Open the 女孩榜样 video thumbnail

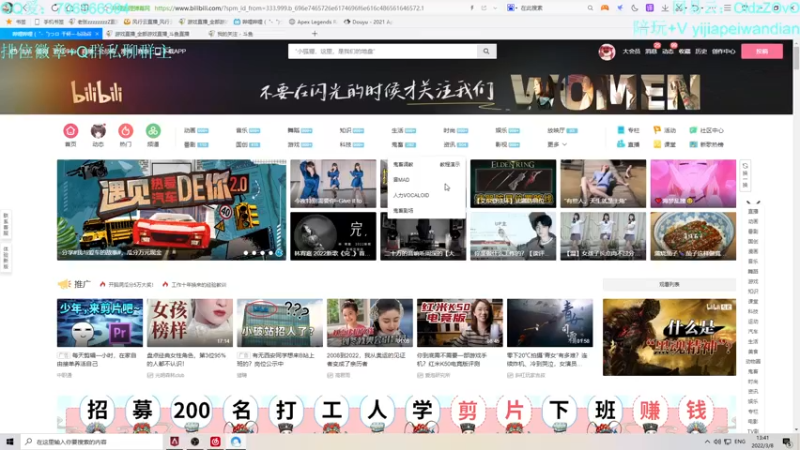click(x=190, y=323)
